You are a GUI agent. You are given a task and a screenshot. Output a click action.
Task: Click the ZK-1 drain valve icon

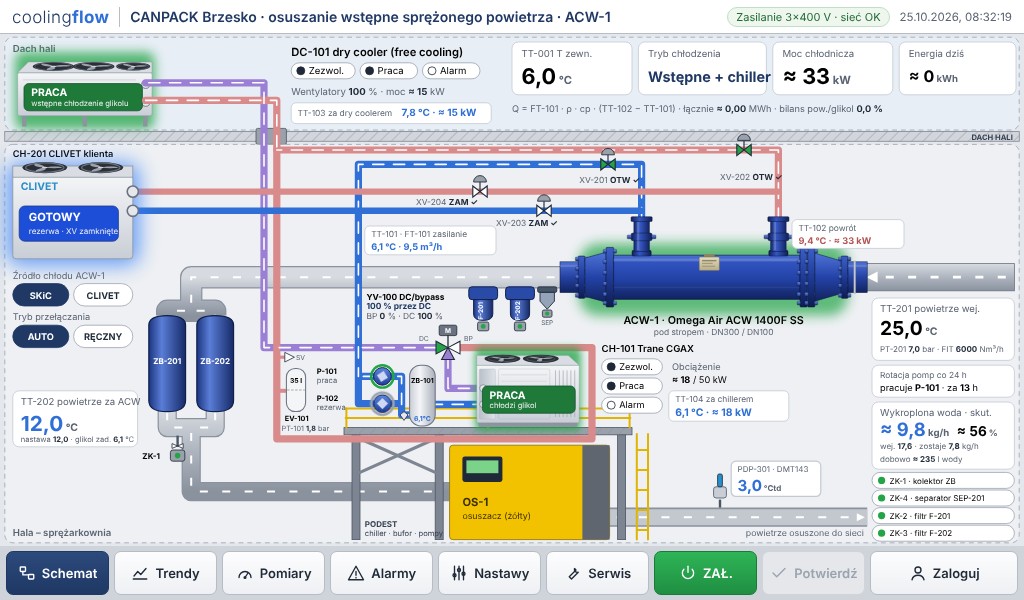pyautogui.click(x=177, y=452)
